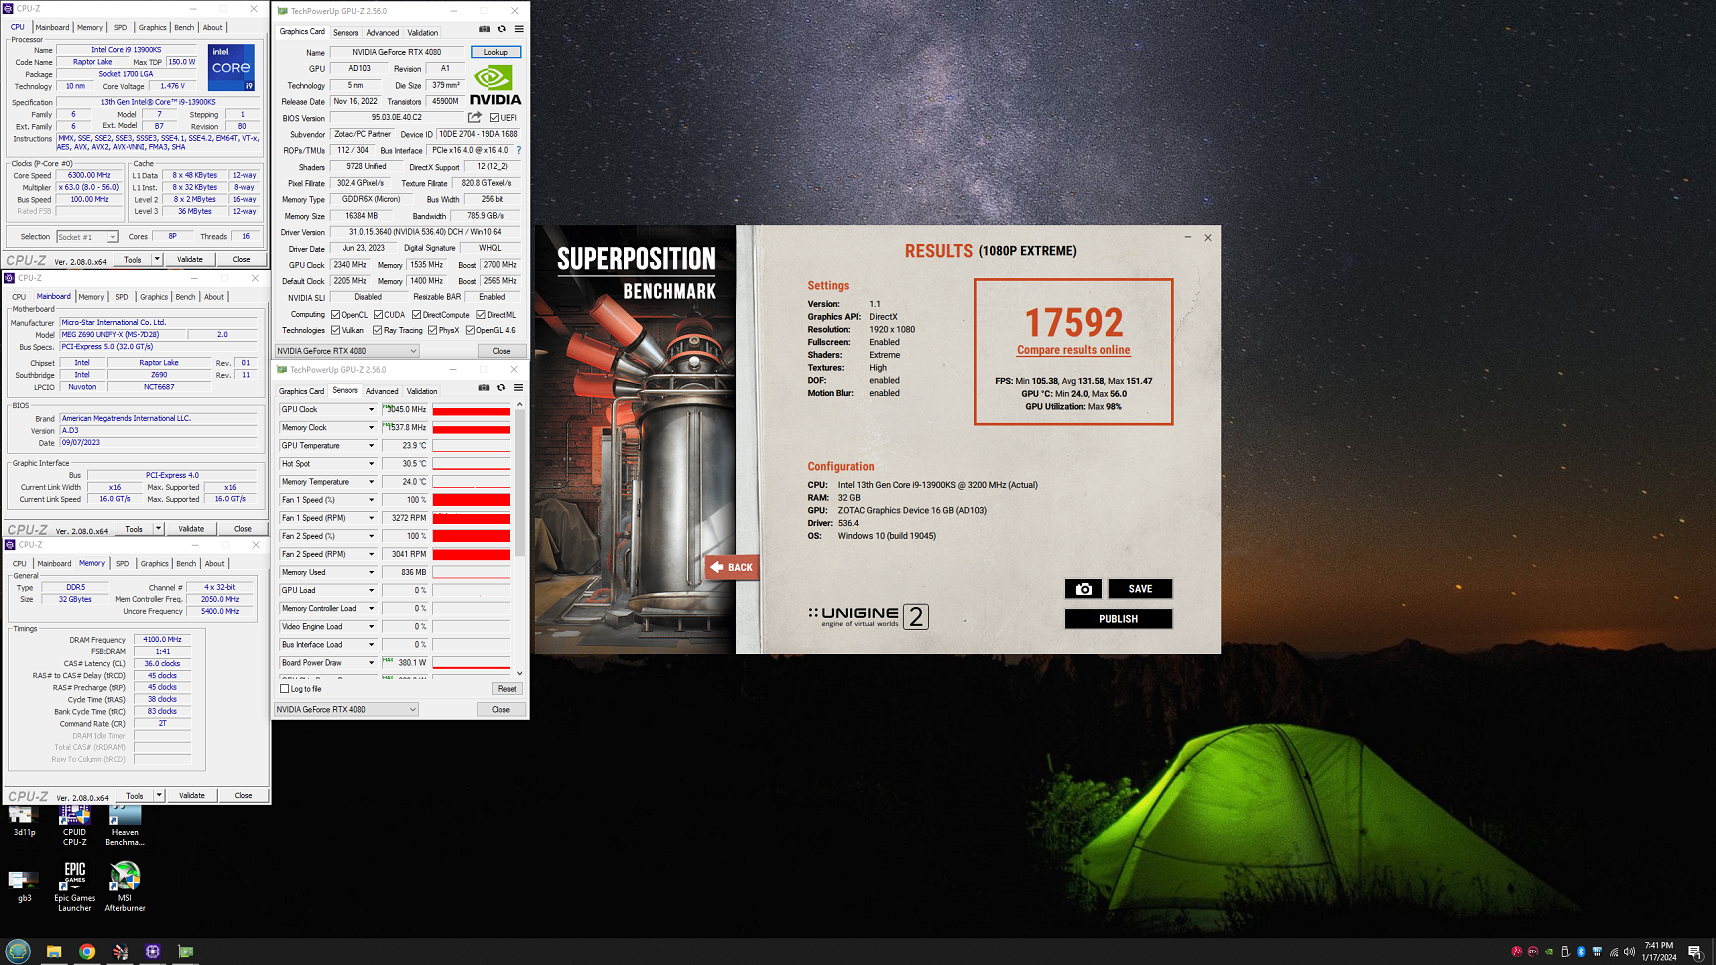
Task: Open GPU selector dropdown in GPU-Z Graphics Card window
Action: 346,351
